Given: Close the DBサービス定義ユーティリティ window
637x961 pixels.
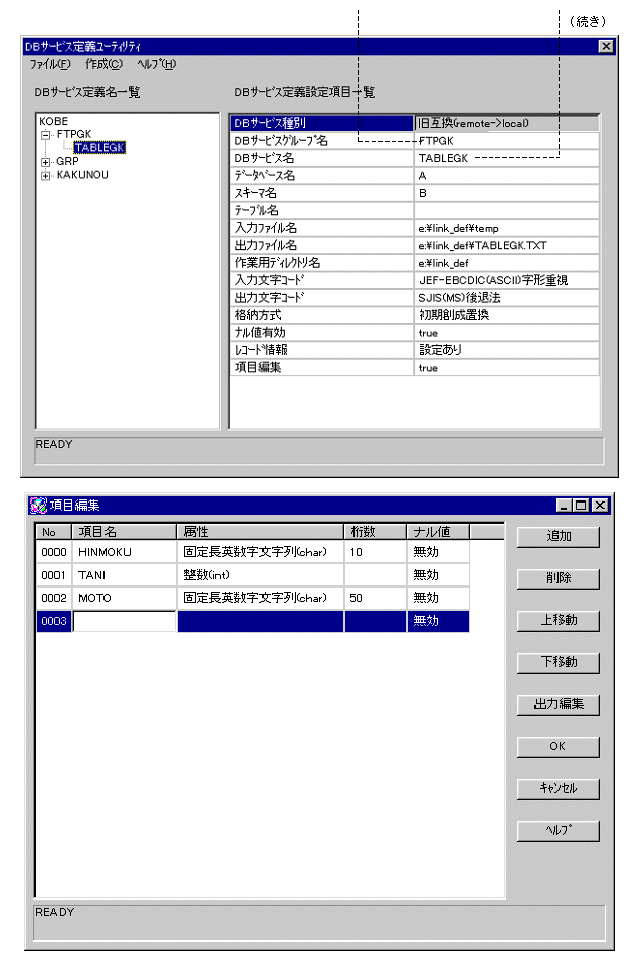Looking at the screenshot, I should click(606, 46).
